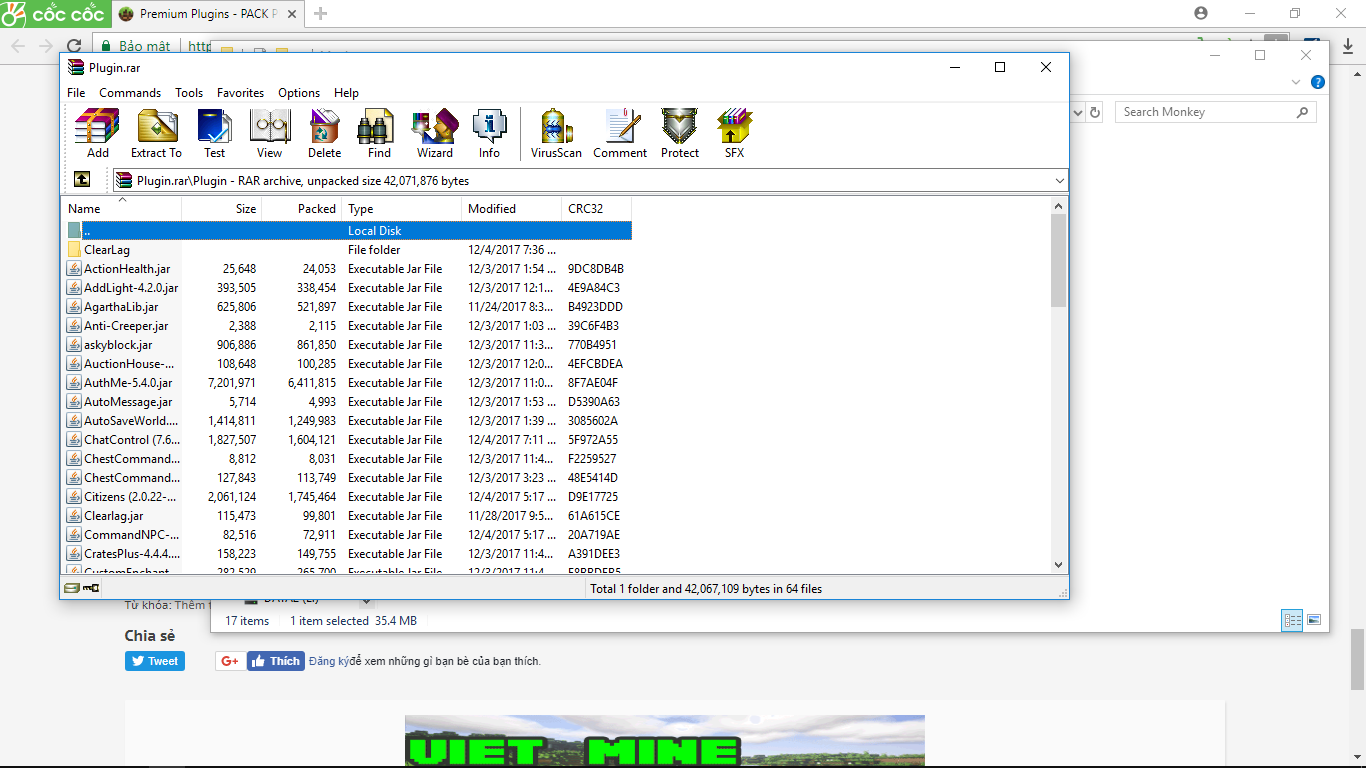Select the ActionHealth.jar file
The image size is (1366, 768).
(348, 269)
